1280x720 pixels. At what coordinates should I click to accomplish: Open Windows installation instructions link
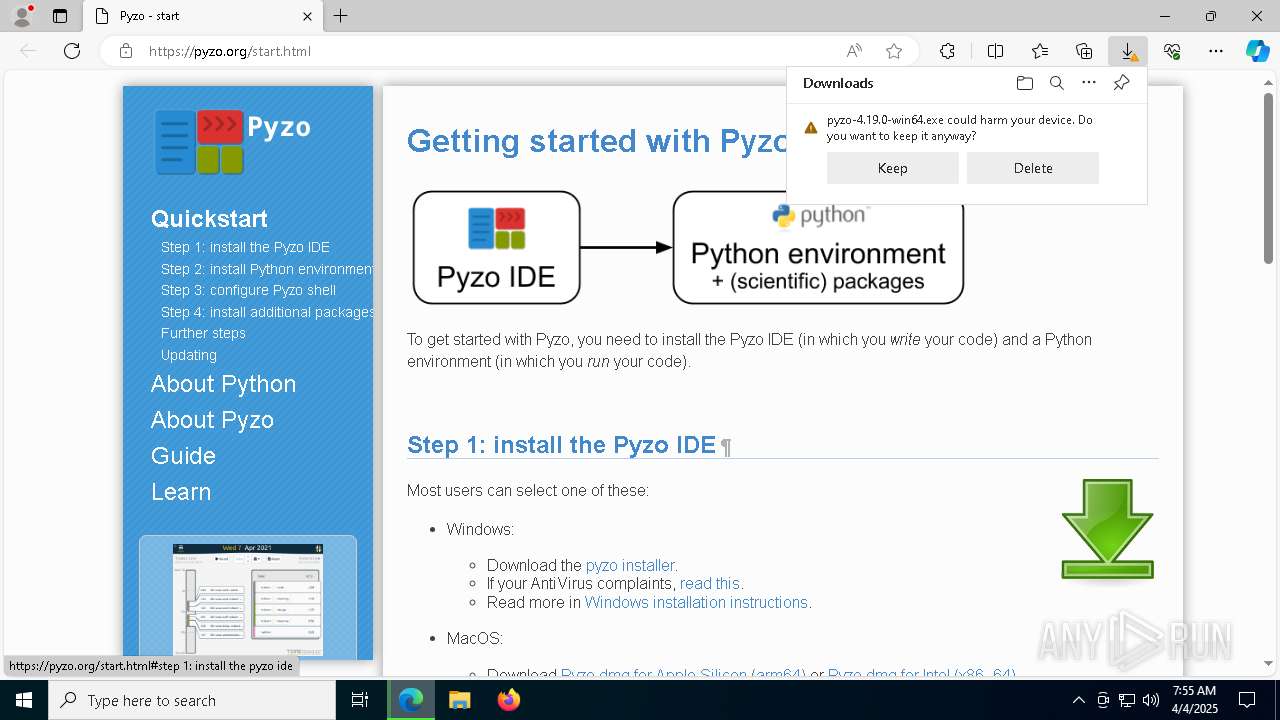point(696,602)
